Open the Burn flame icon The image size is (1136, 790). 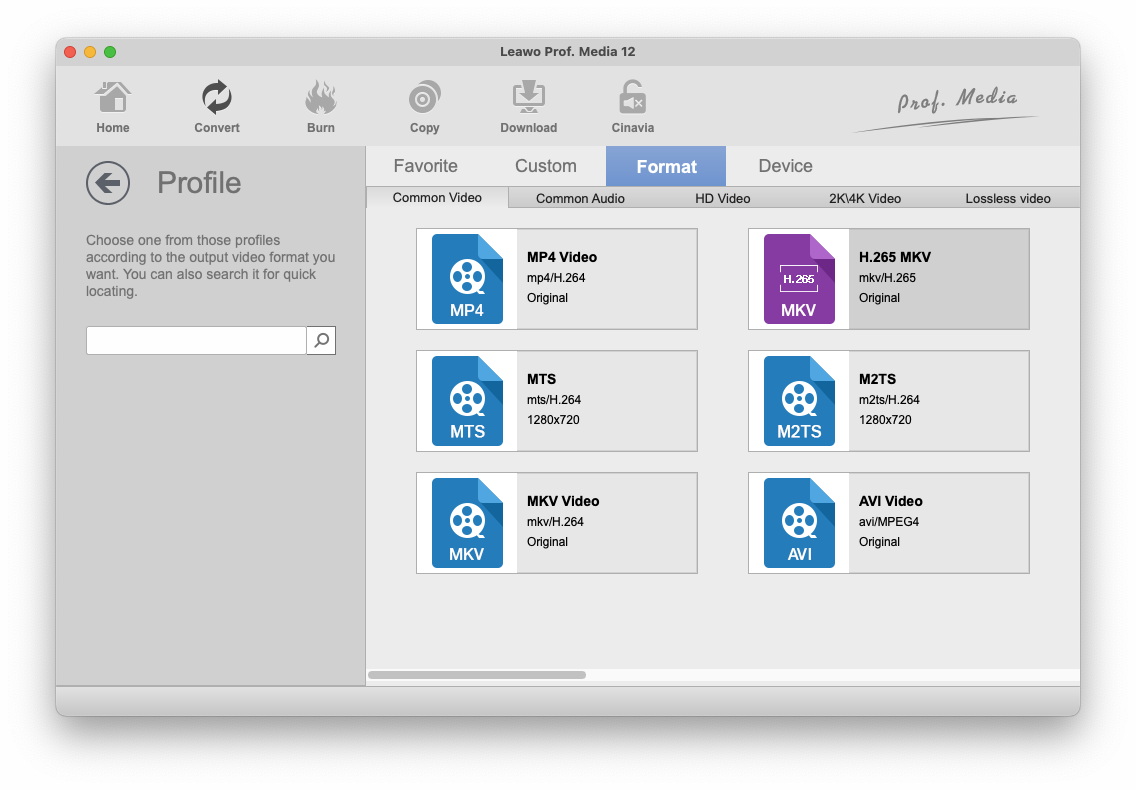coord(321,100)
